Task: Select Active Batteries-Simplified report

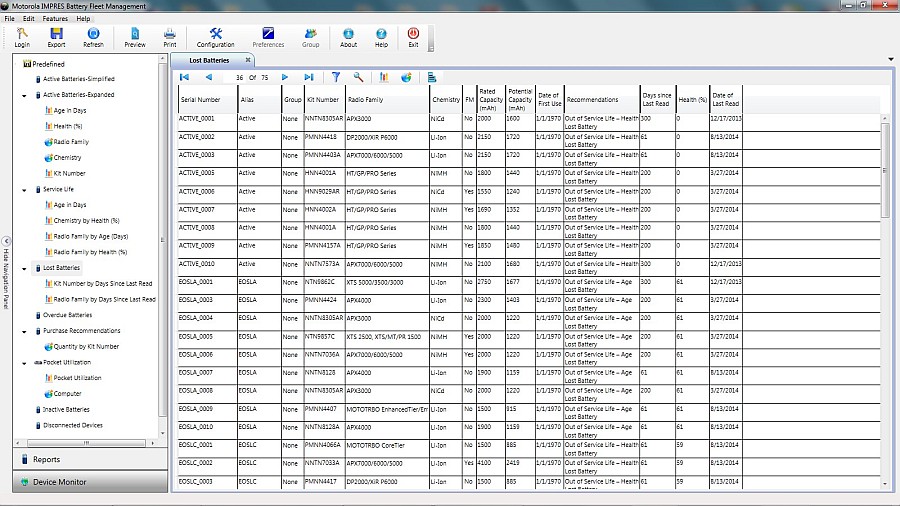Action: pyautogui.click(x=75, y=79)
